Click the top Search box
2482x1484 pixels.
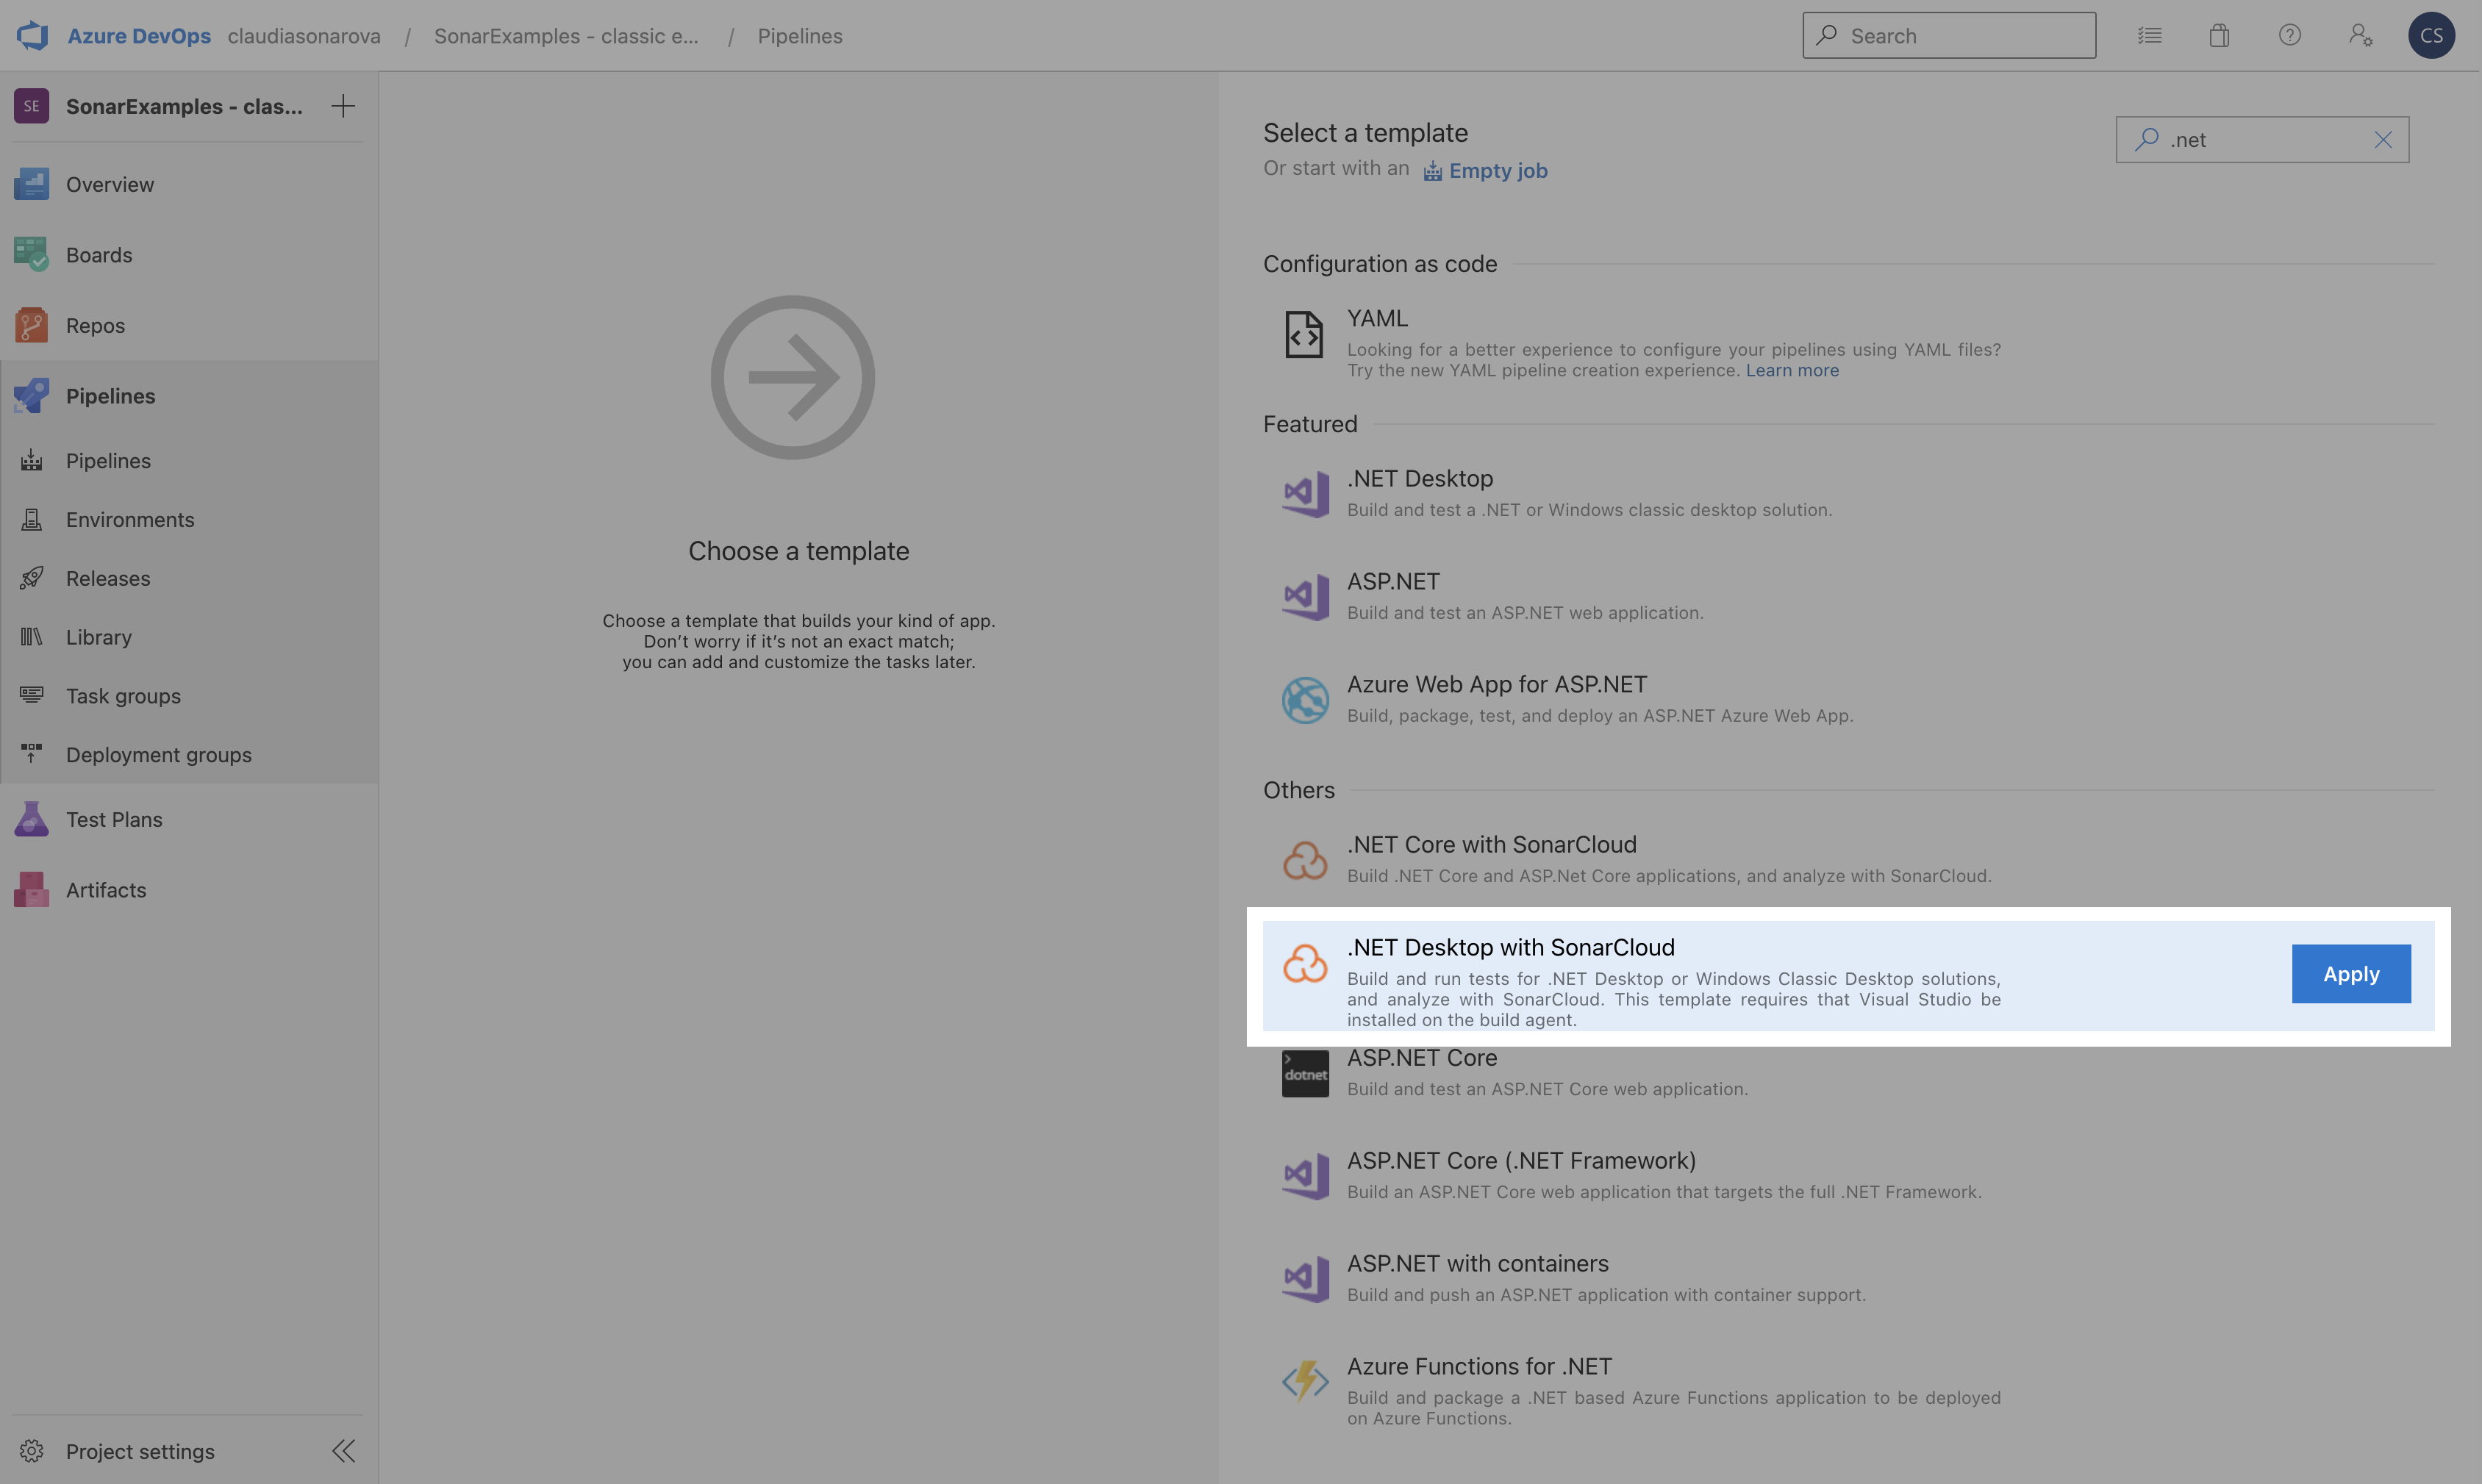tap(1949, 35)
